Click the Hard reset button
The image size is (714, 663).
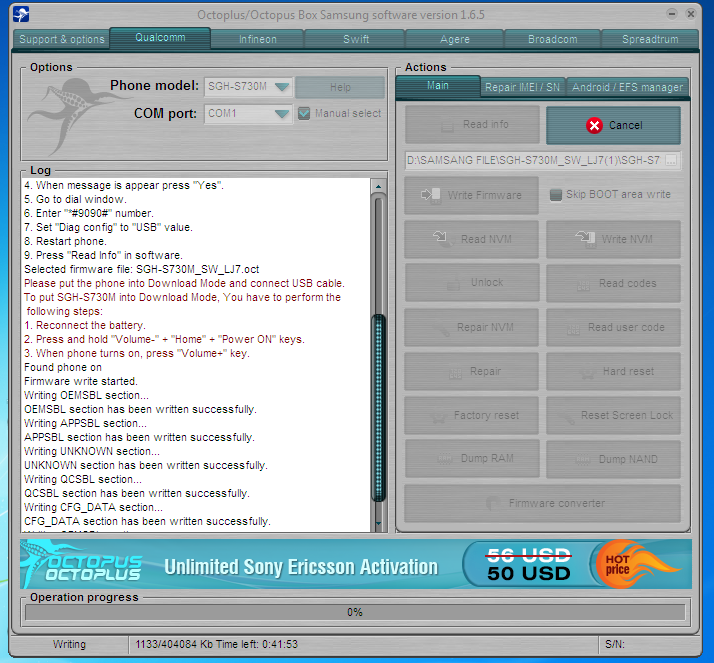point(613,372)
